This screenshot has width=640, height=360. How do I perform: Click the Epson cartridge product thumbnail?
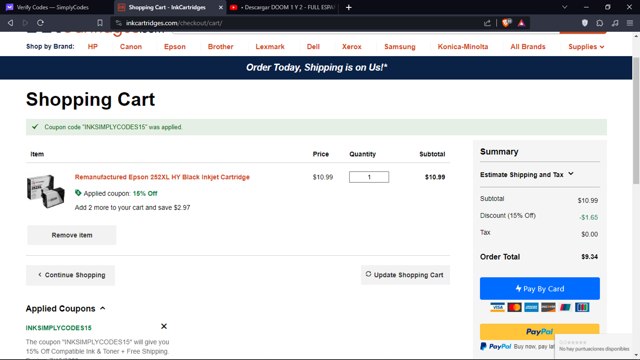click(x=46, y=191)
